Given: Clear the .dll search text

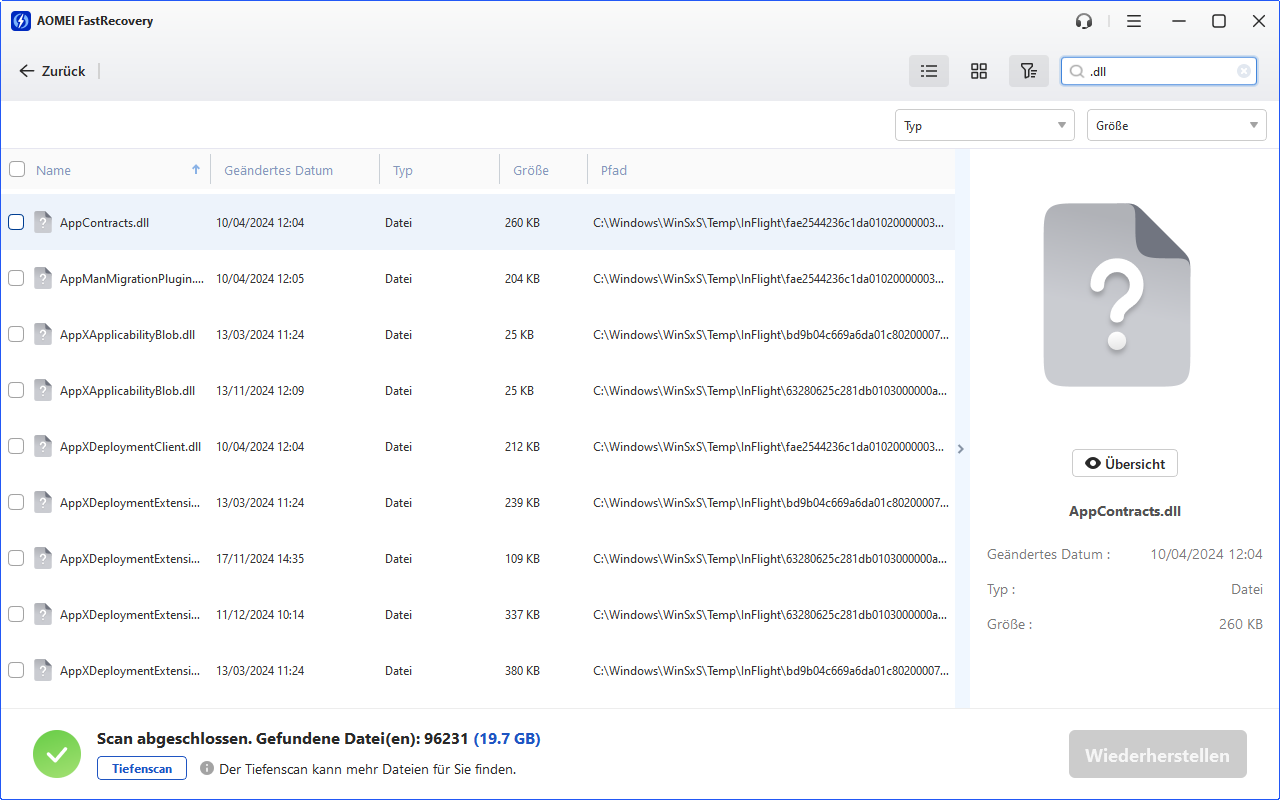Looking at the screenshot, I should (1243, 71).
